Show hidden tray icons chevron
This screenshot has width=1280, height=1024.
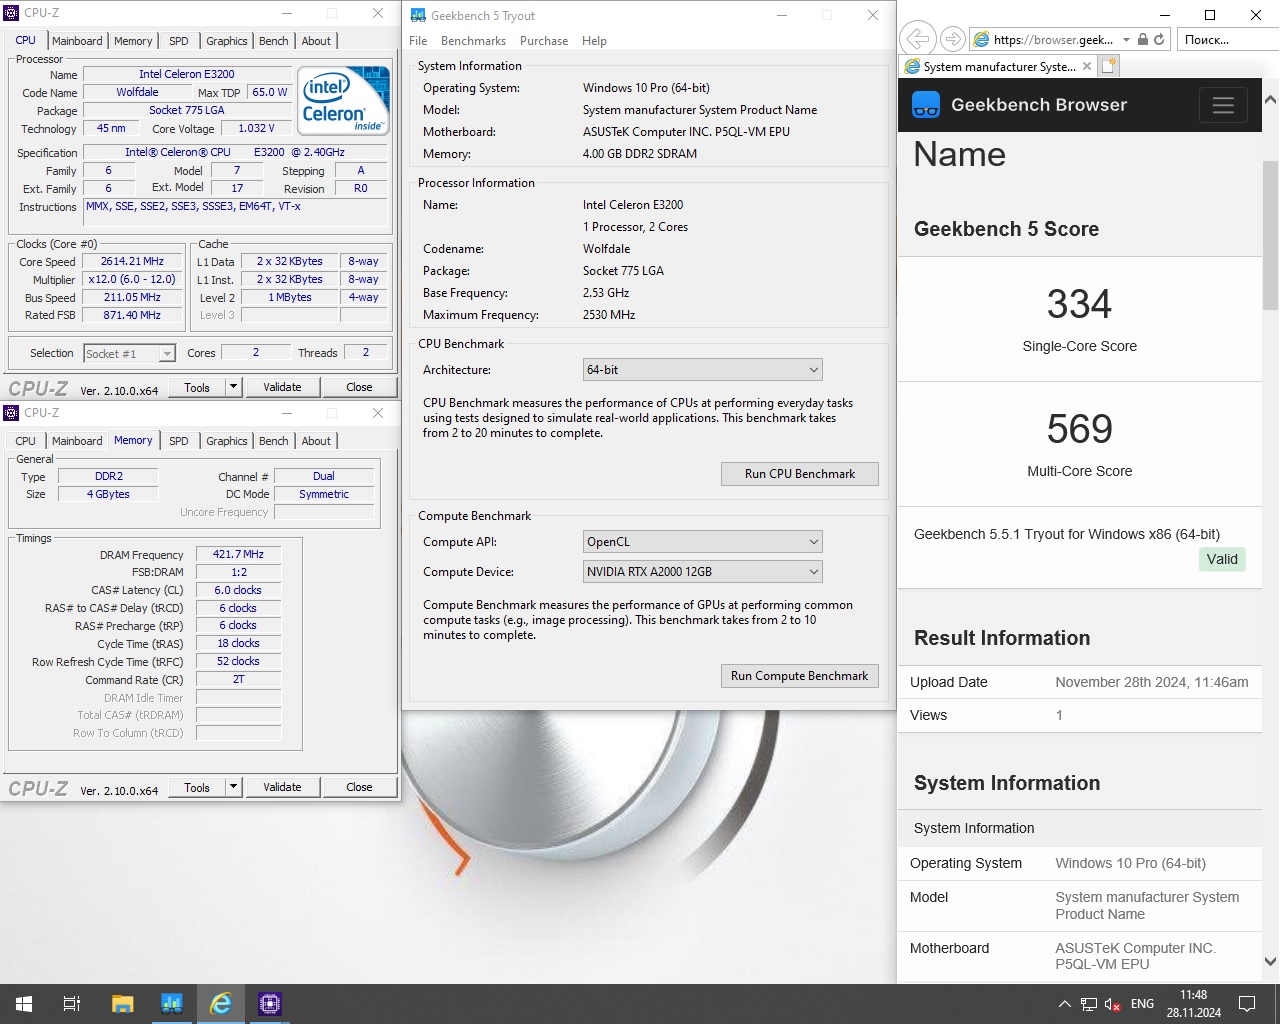[x=1064, y=1004]
